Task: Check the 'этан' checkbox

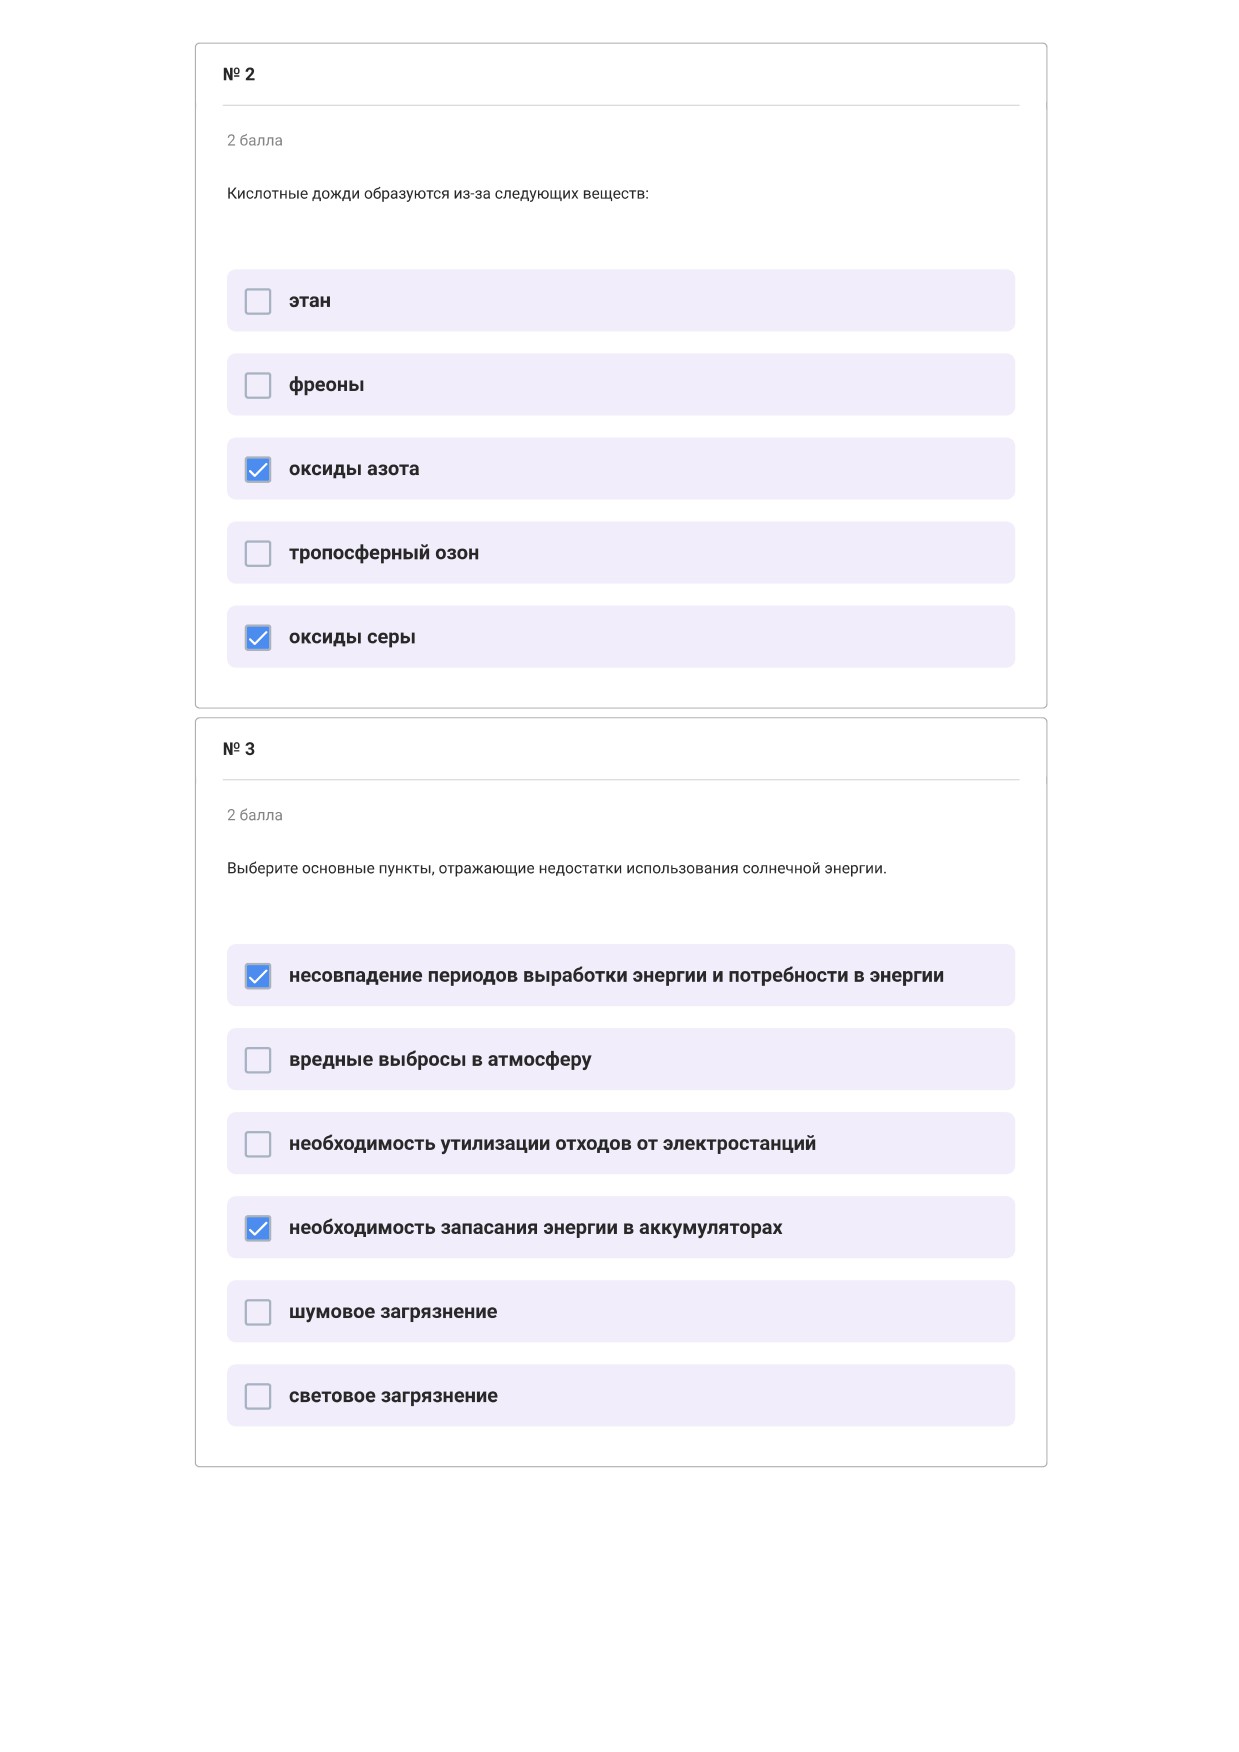Action: point(258,301)
